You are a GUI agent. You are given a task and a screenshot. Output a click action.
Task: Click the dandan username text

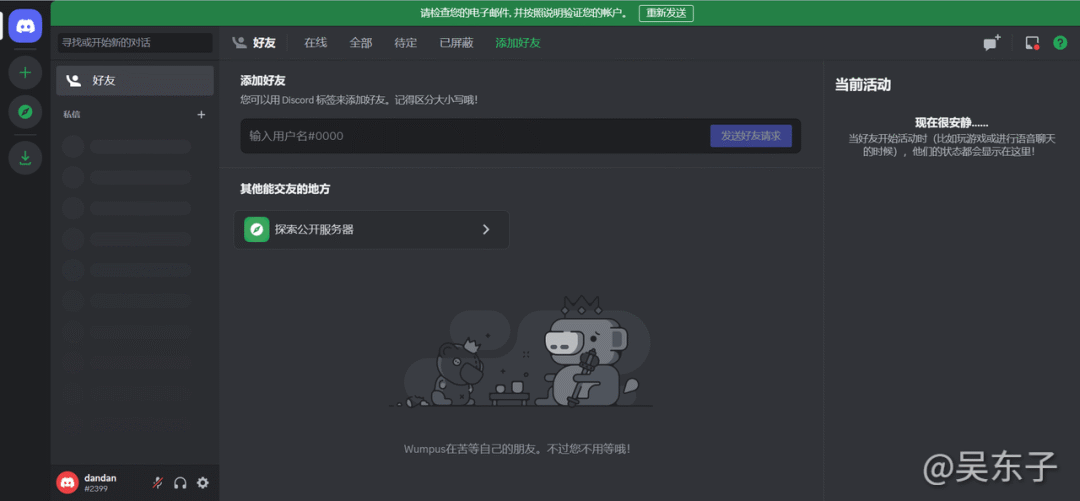click(101, 478)
